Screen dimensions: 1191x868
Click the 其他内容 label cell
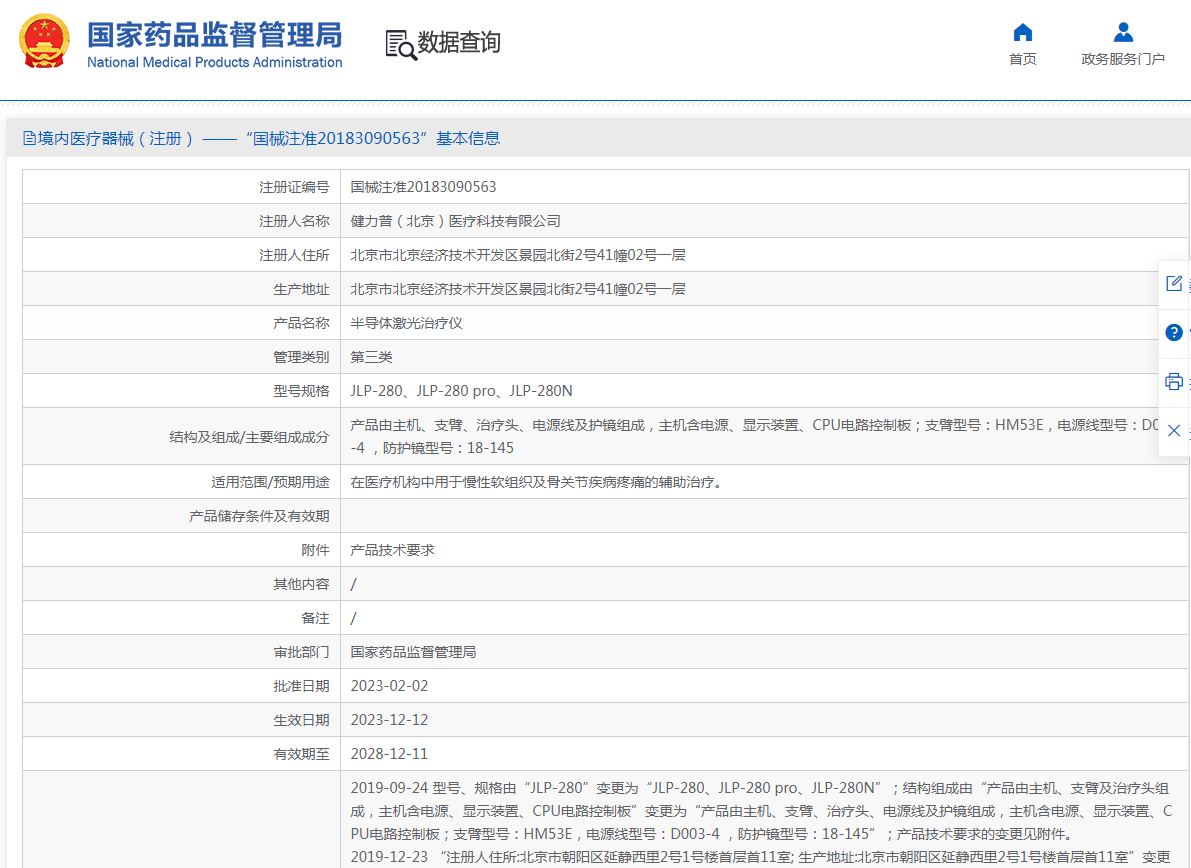182,584
